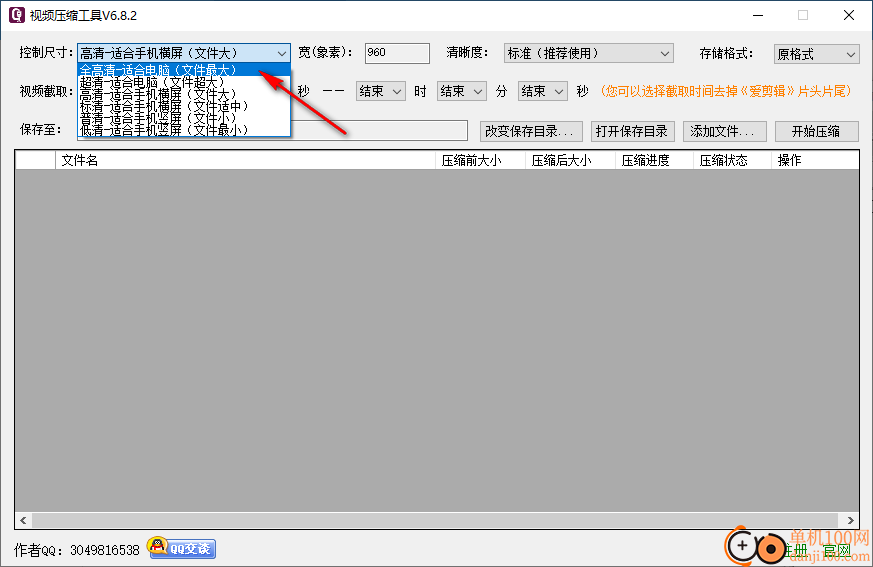Open the 控制尺寸 size dropdown
Viewport: 873px width, 567px height.
pyautogui.click(x=184, y=53)
